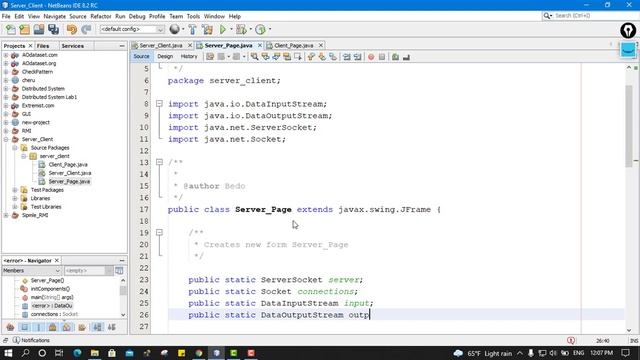Select the Source view button
640x360 pixels.
(141, 56)
